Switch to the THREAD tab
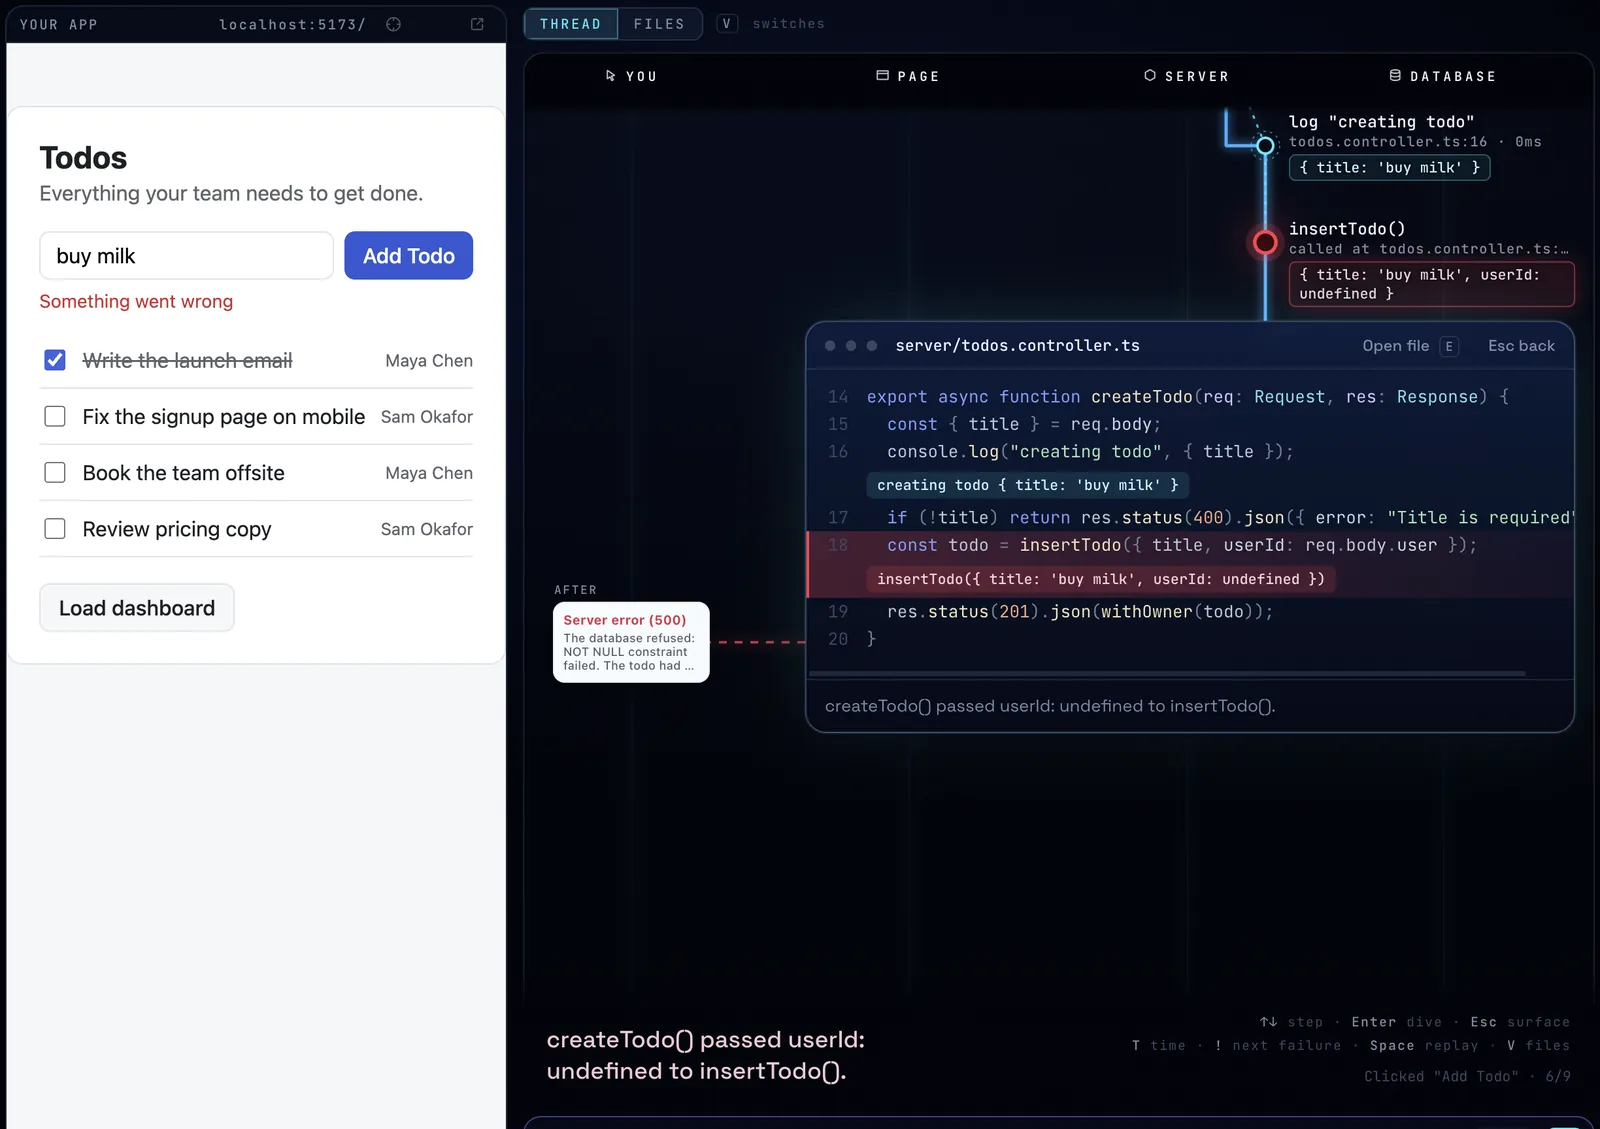Image resolution: width=1600 pixels, height=1129 pixels. [571, 24]
